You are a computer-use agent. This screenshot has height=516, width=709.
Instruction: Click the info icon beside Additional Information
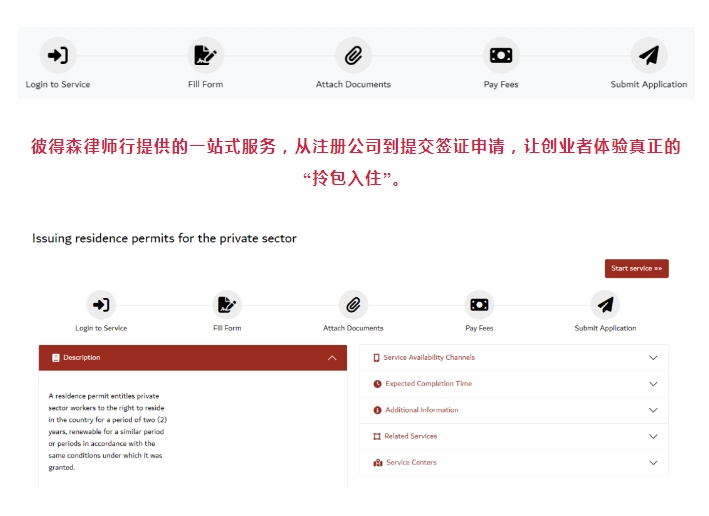[x=377, y=410]
